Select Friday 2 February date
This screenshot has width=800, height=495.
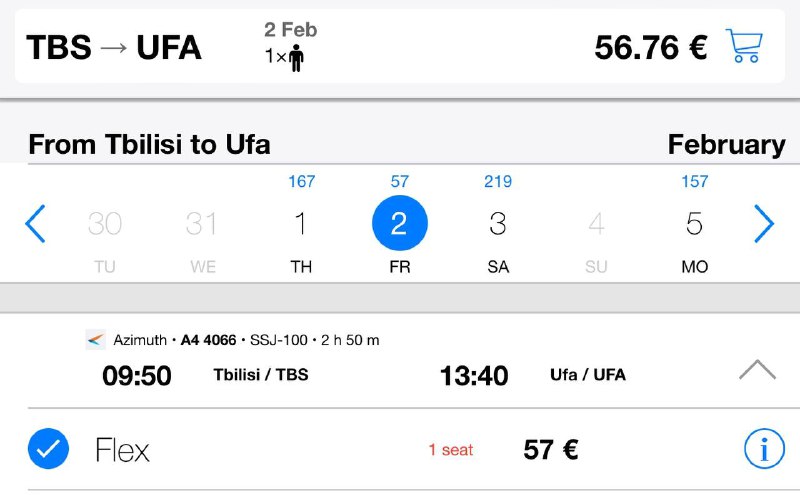point(399,224)
